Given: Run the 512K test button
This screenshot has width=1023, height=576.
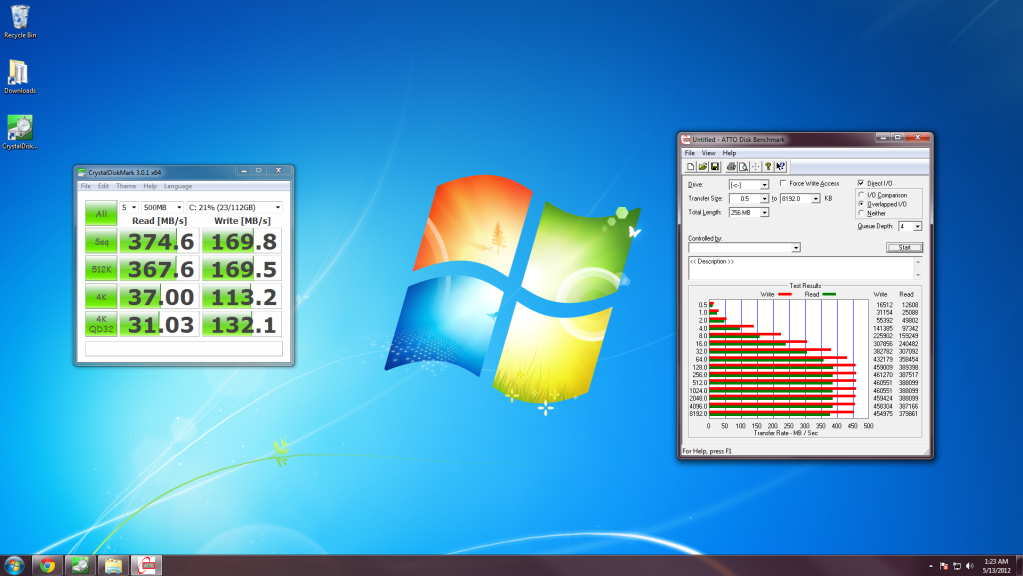Looking at the screenshot, I should point(101,269).
